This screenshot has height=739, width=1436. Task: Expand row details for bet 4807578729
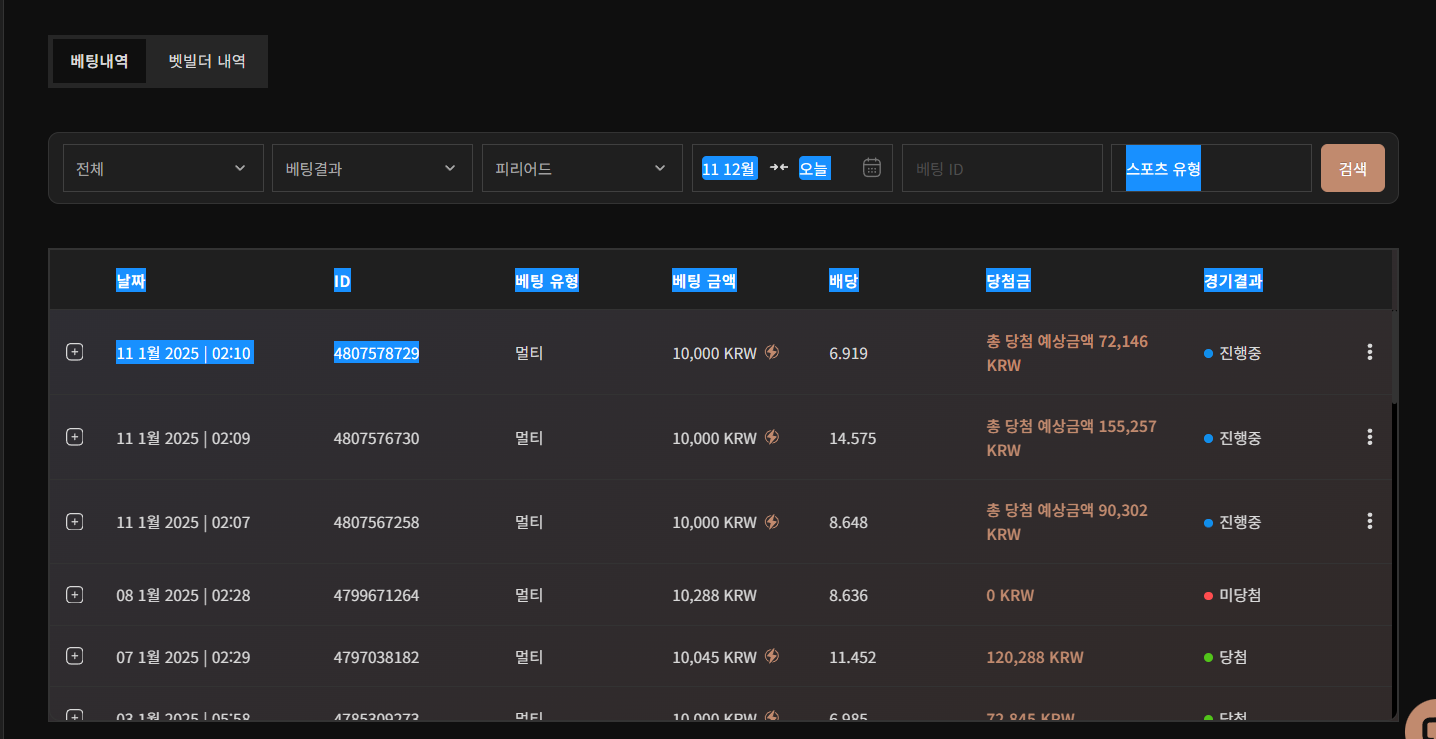pos(74,352)
